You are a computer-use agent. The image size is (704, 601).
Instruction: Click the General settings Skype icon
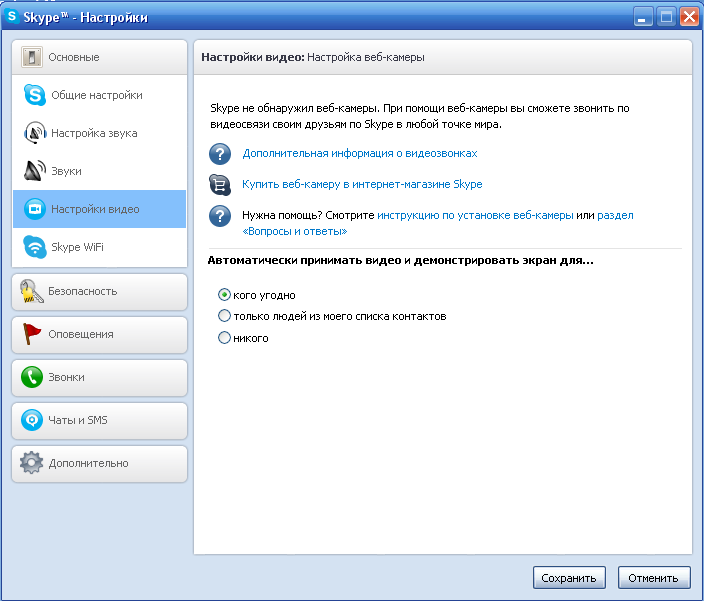click(35, 95)
